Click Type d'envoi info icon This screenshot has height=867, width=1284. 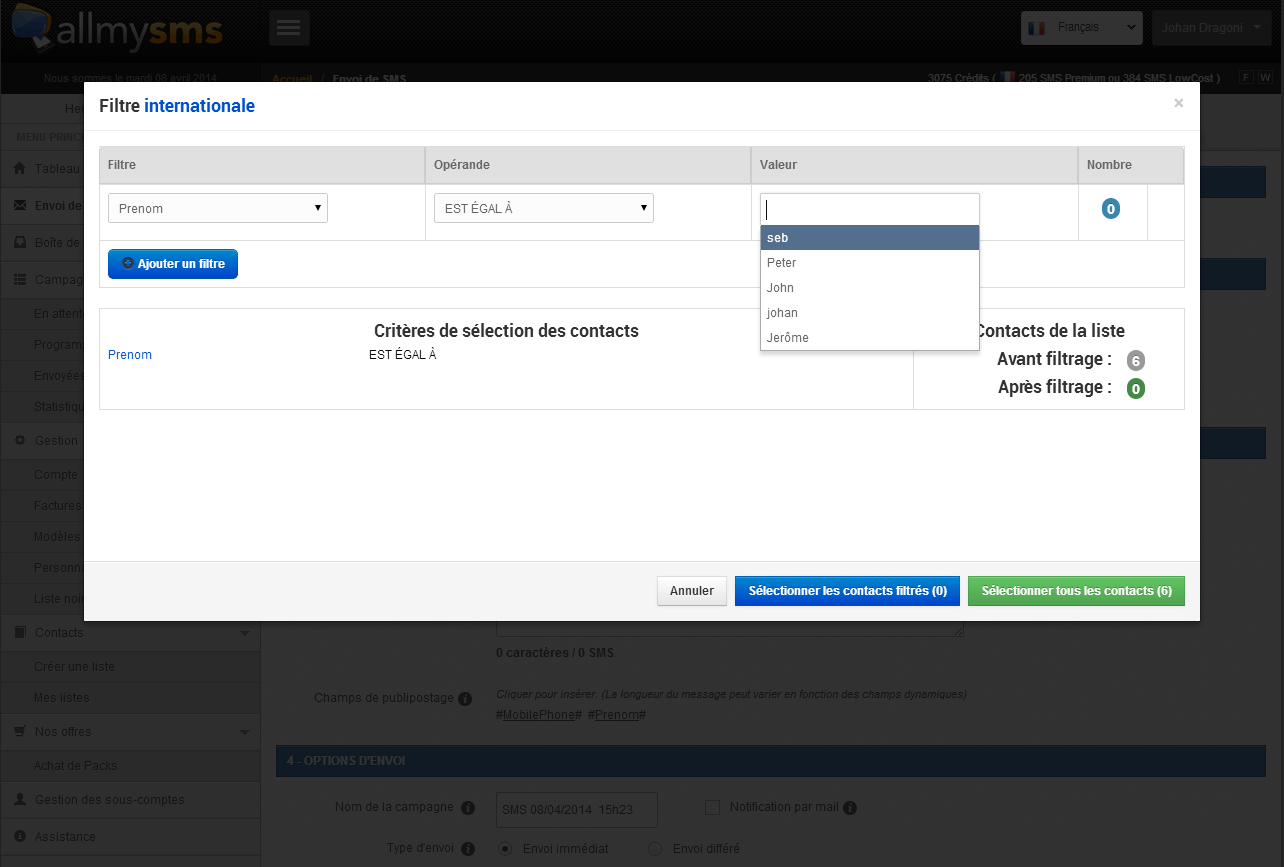point(468,849)
